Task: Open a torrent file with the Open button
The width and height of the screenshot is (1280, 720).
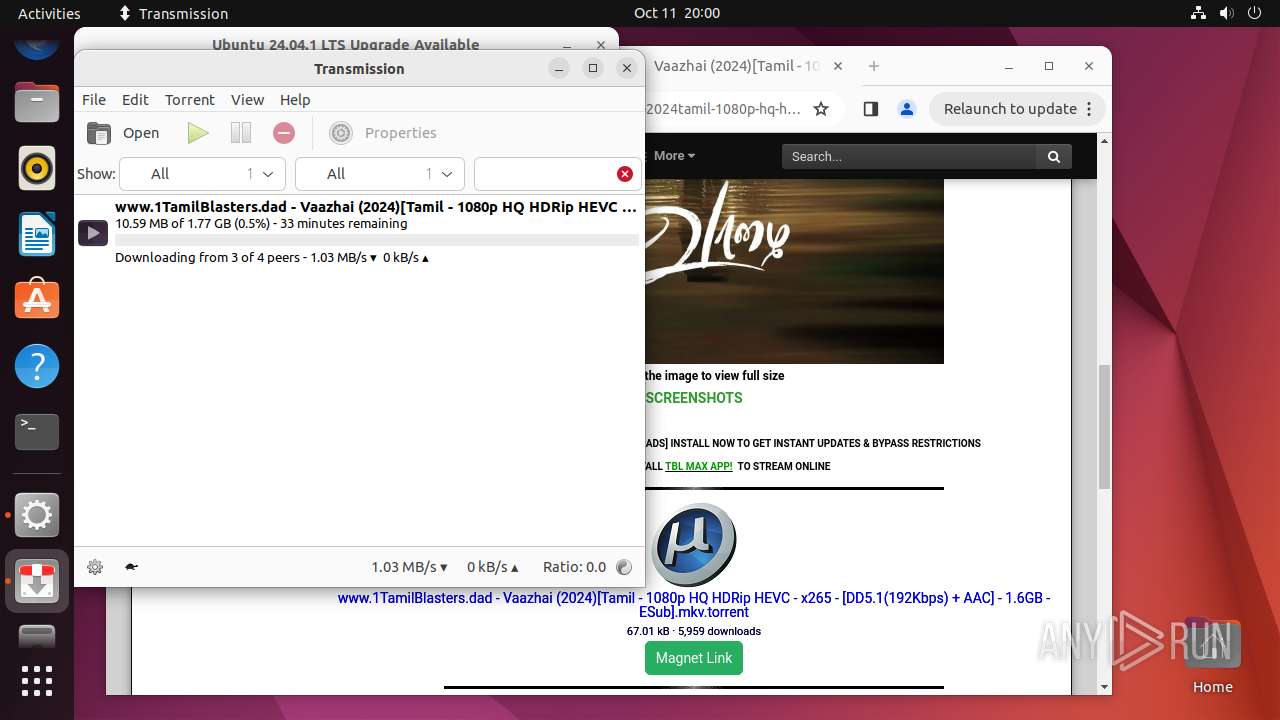Action: (123, 133)
